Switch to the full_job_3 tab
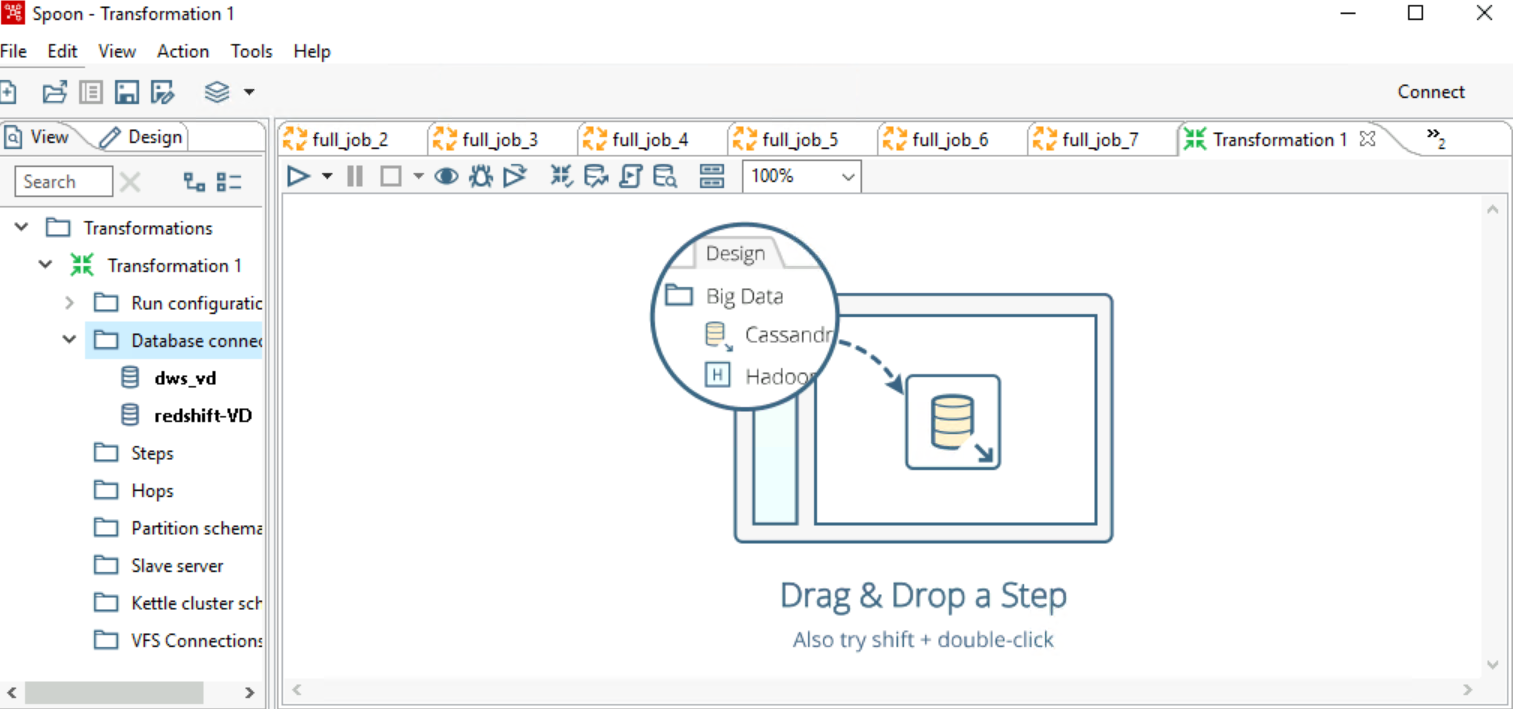This screenshot has height=709, width=1513. point(500,140)
